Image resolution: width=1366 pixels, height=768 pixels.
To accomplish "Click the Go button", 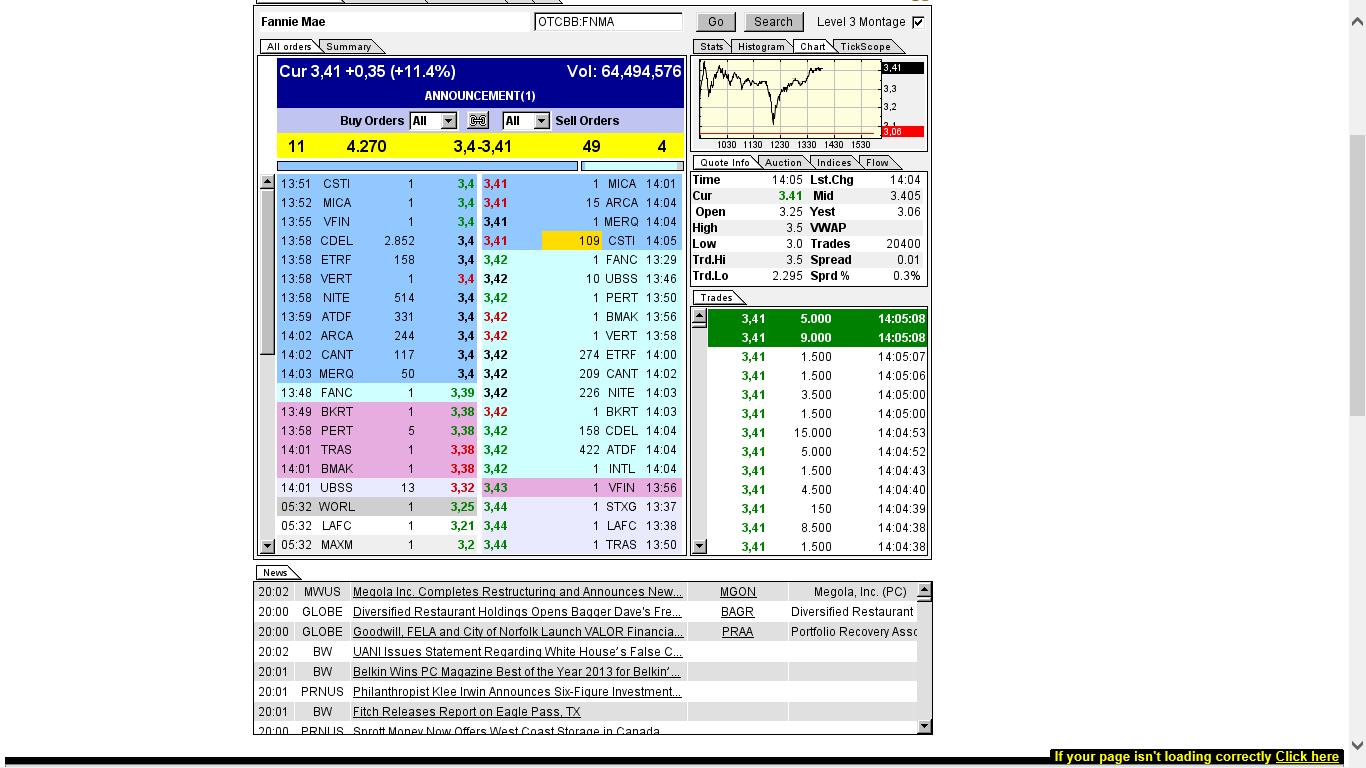I will tap(716, 22).
